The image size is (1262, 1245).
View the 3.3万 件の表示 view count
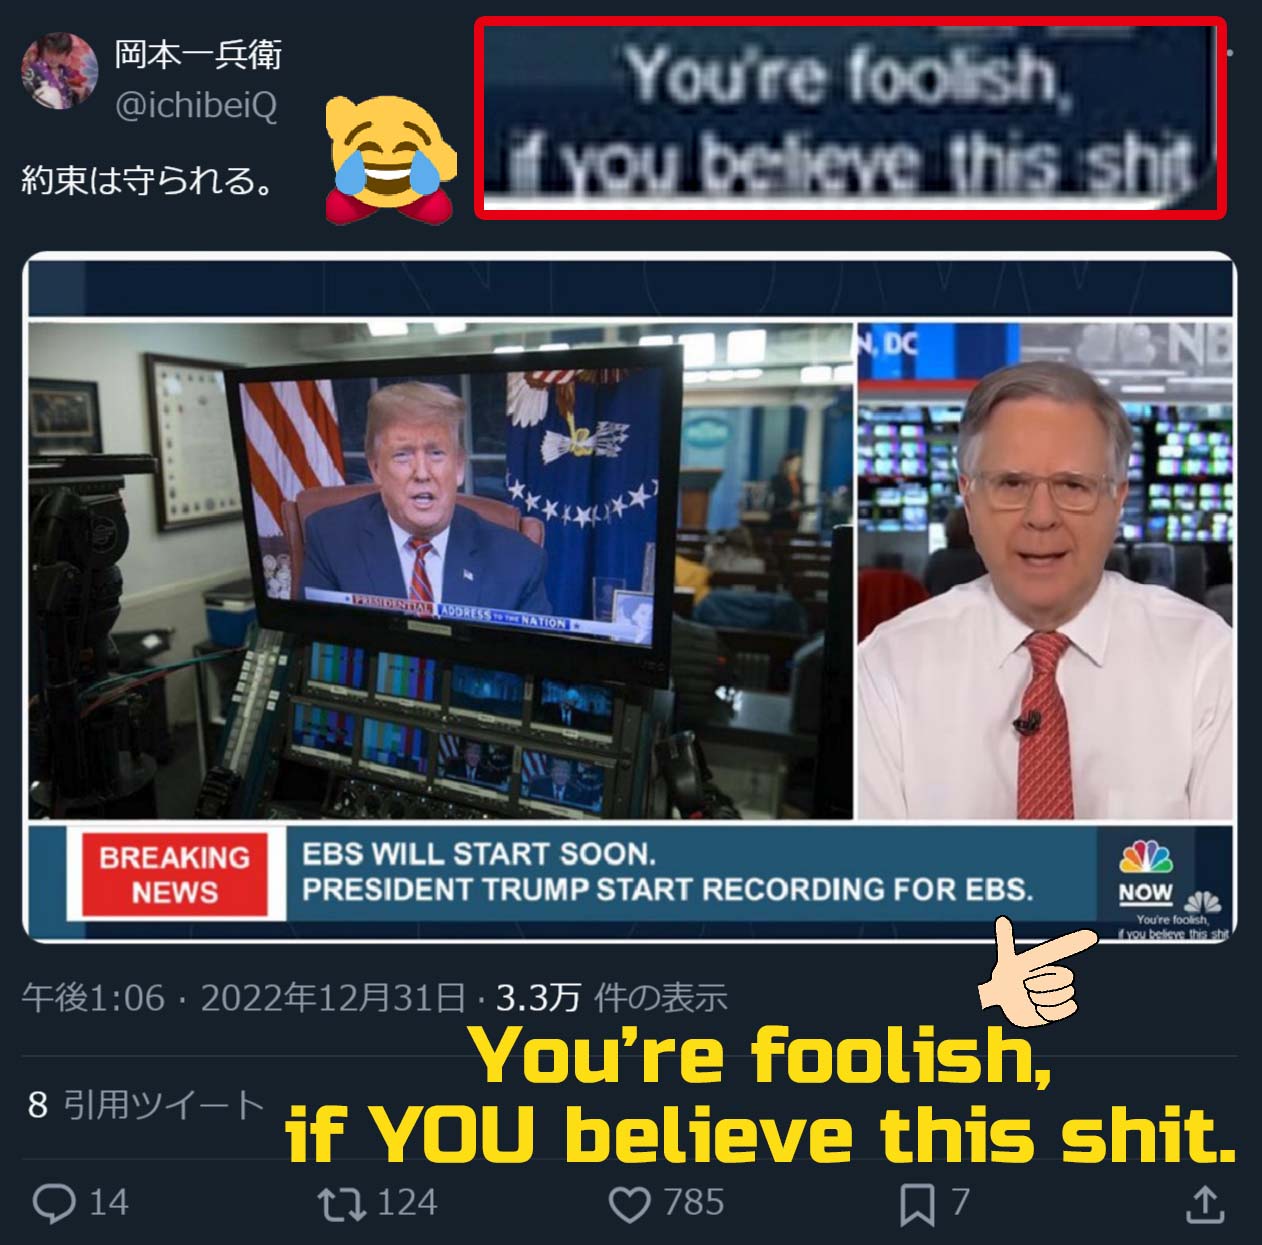(612, 997)
